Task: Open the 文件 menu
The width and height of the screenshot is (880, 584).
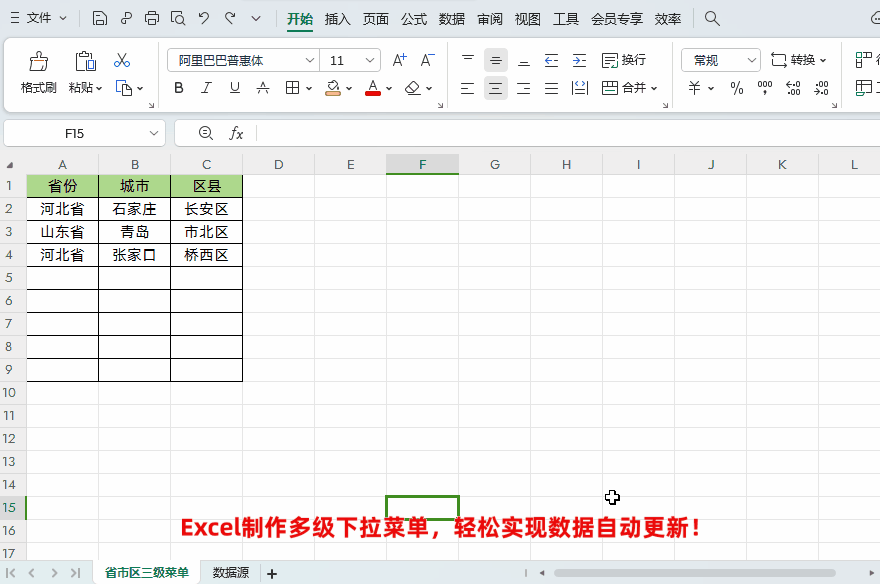Action: click(39, 19)
